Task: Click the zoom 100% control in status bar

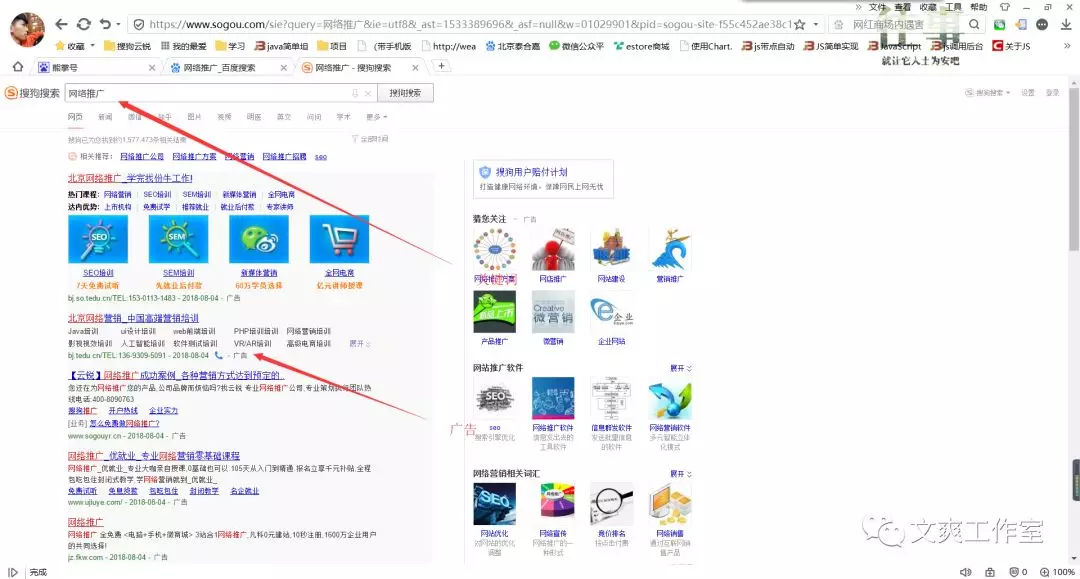Action: point(1057,572)
